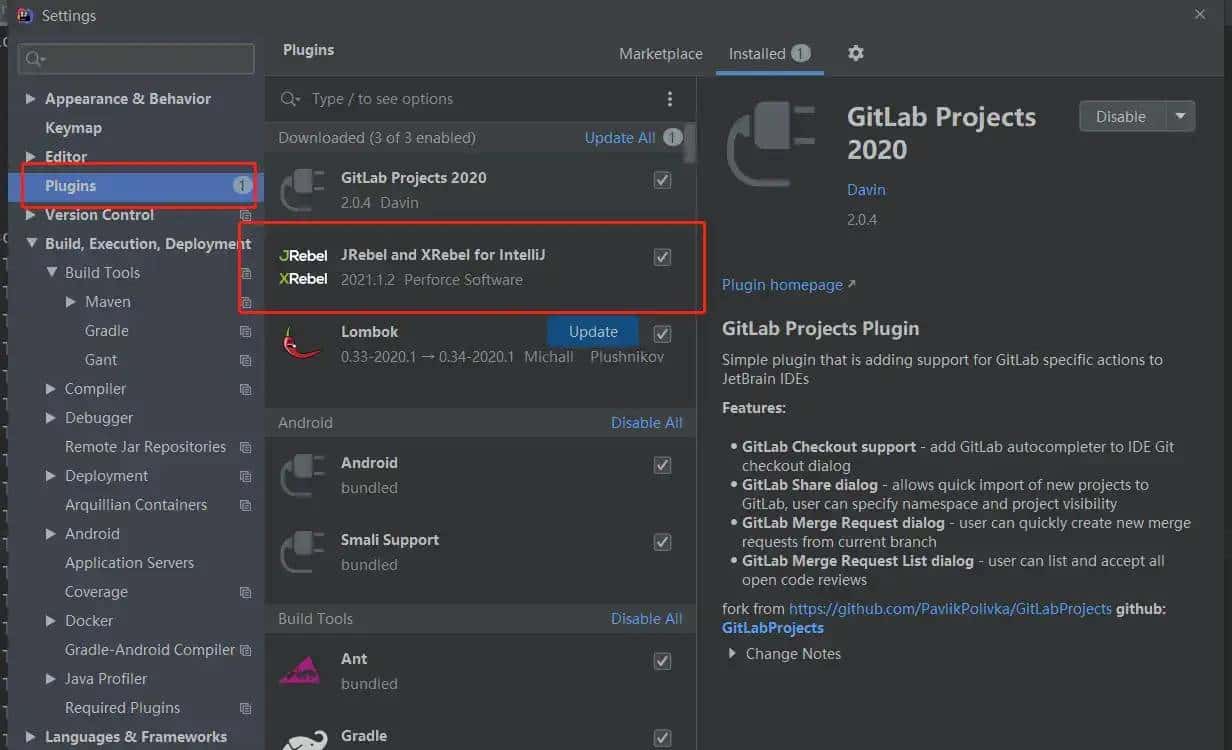Viewport: 1232px width, 750px height.
Task: Click the JRebel and XRebel plugin logo
Action: (303, 267)
